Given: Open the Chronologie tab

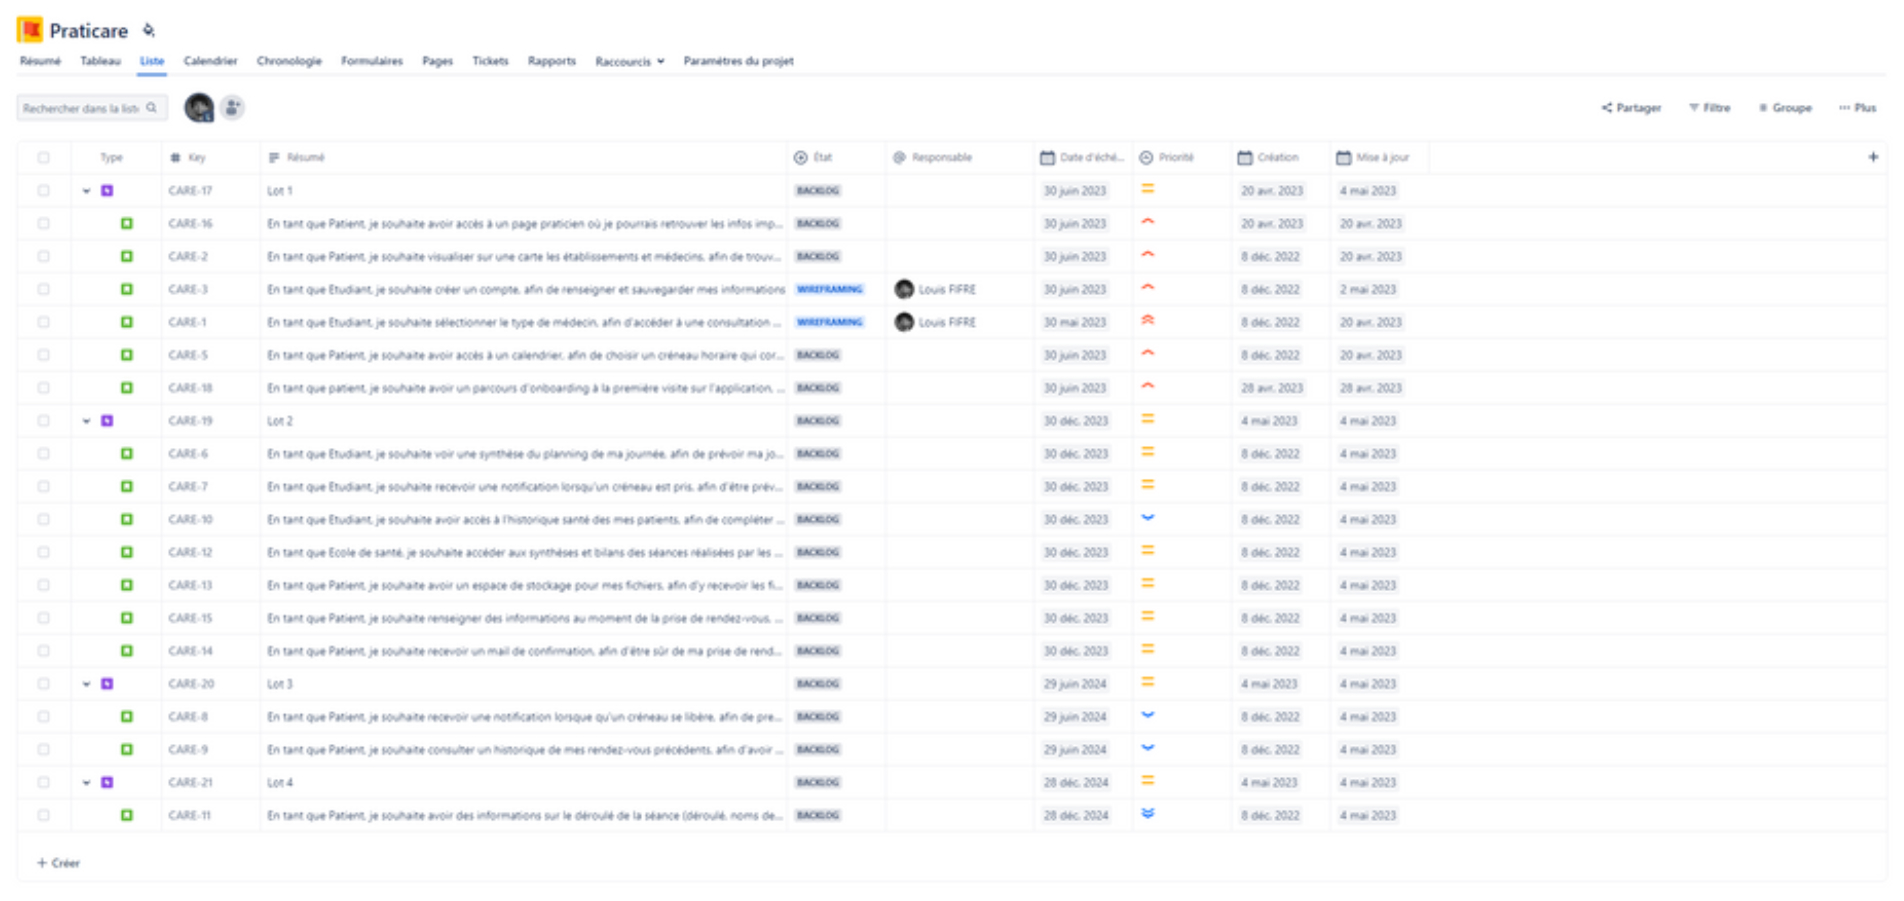Looking at the screenshot, I should (289, 61).
